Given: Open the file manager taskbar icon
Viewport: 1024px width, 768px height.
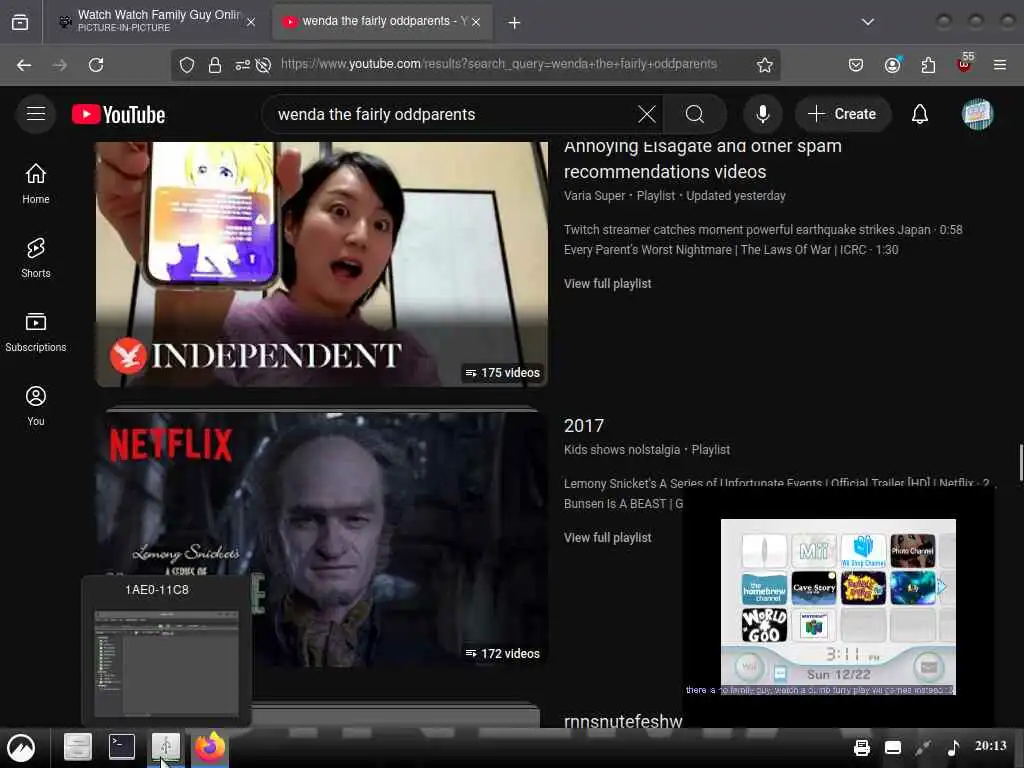Looking at the screenshot, I should (78, 746).
